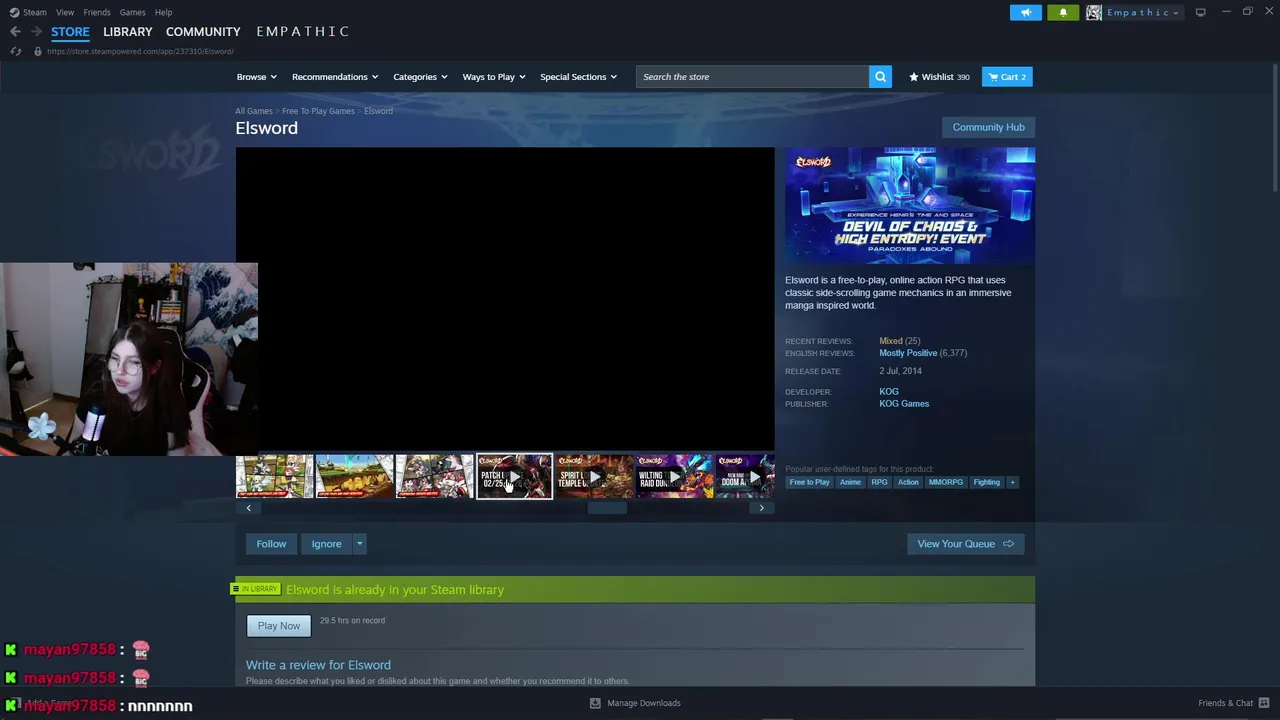The width and height of the screenshot is (1280, 720).
Task: Click the padlock icon beside the URL
Action: coord(38,51)
